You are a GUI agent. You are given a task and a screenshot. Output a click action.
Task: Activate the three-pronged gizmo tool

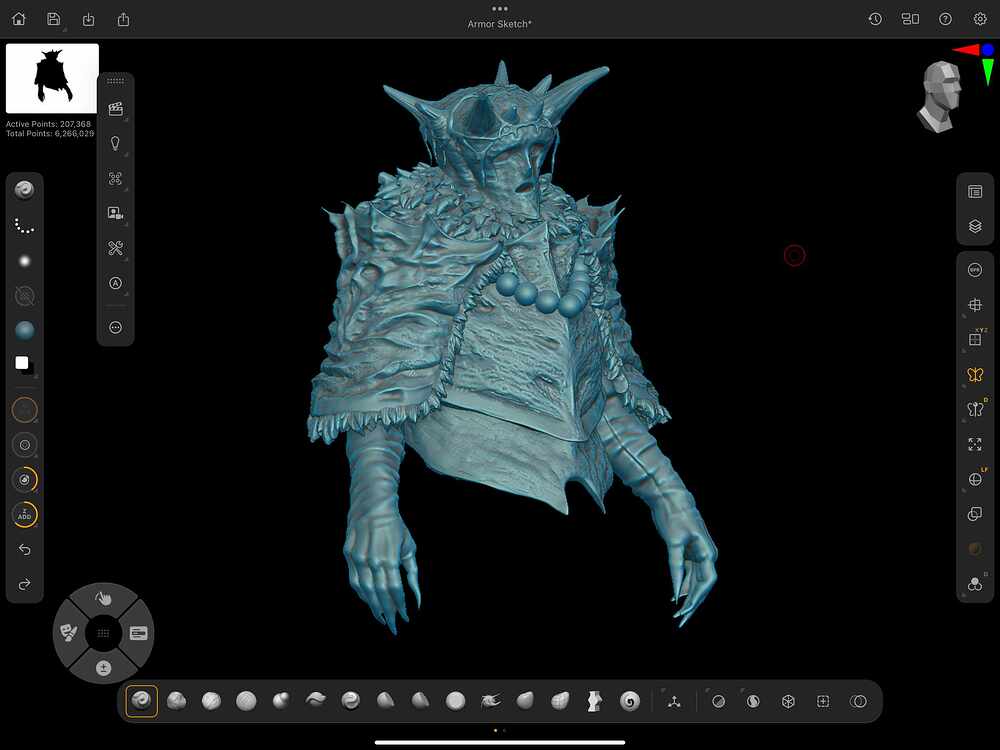674,702
